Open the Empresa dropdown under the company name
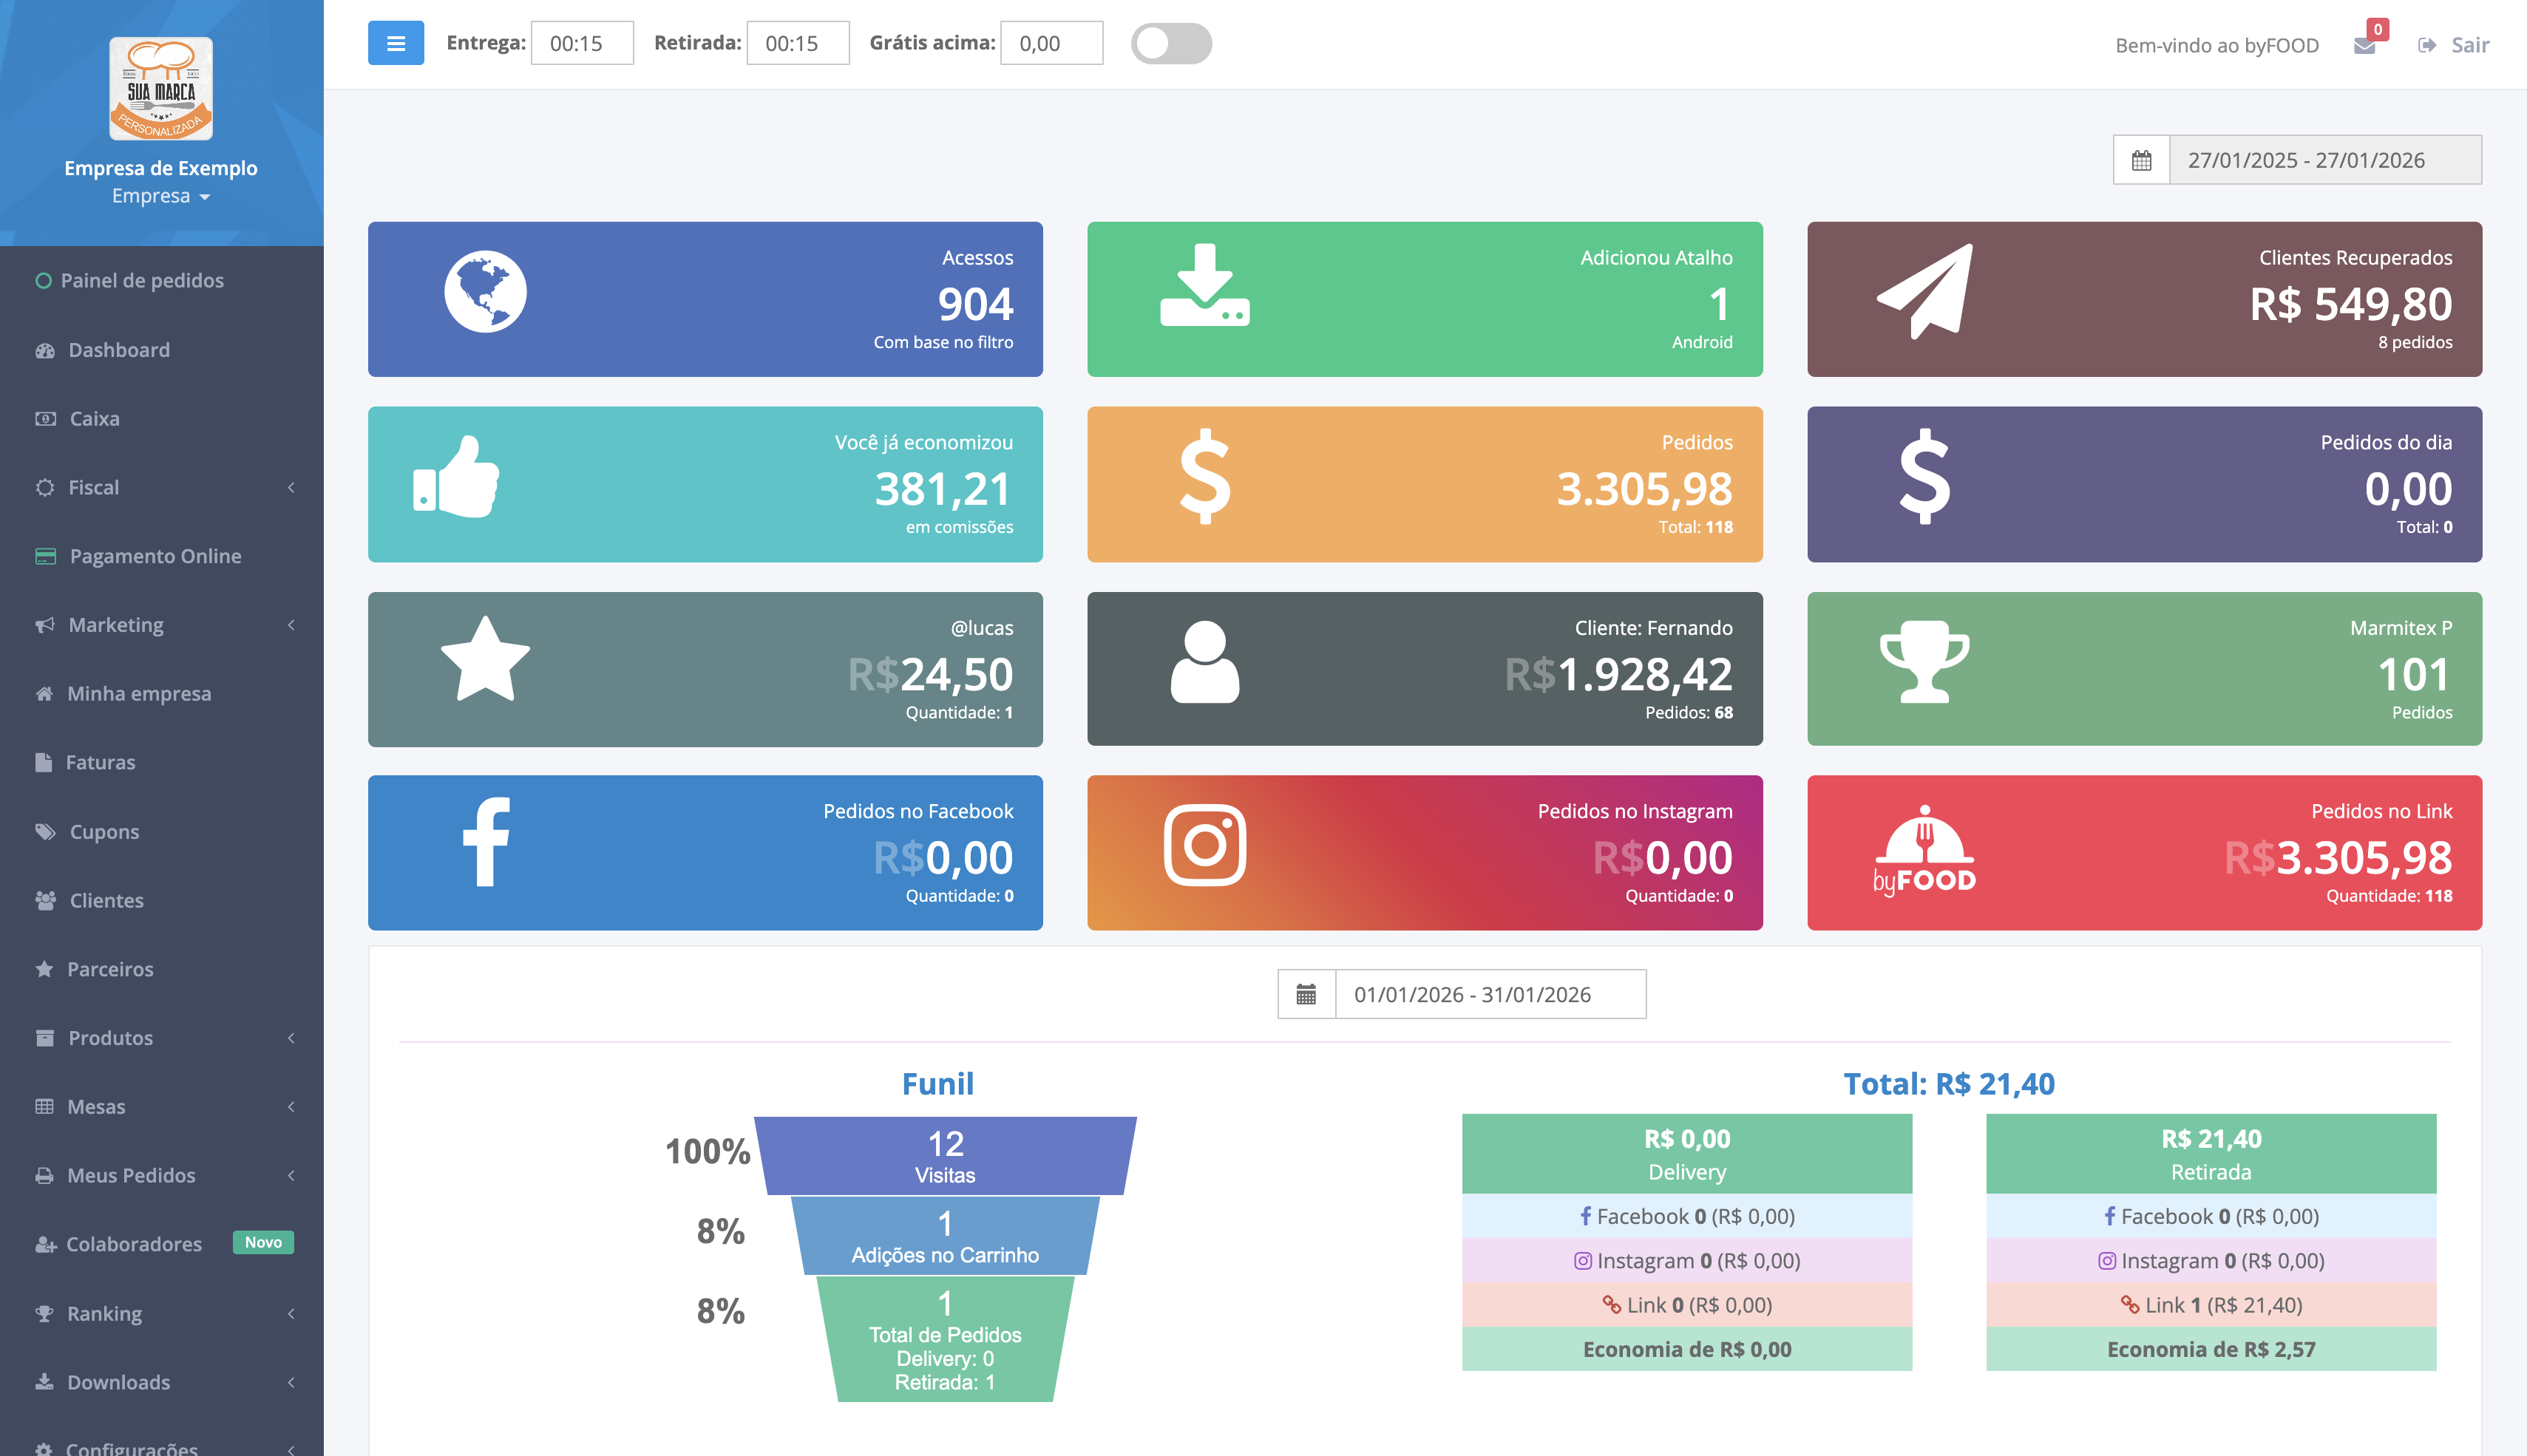The width and height of the screenshot is (2527, 1456). click(x=161, y=196)
